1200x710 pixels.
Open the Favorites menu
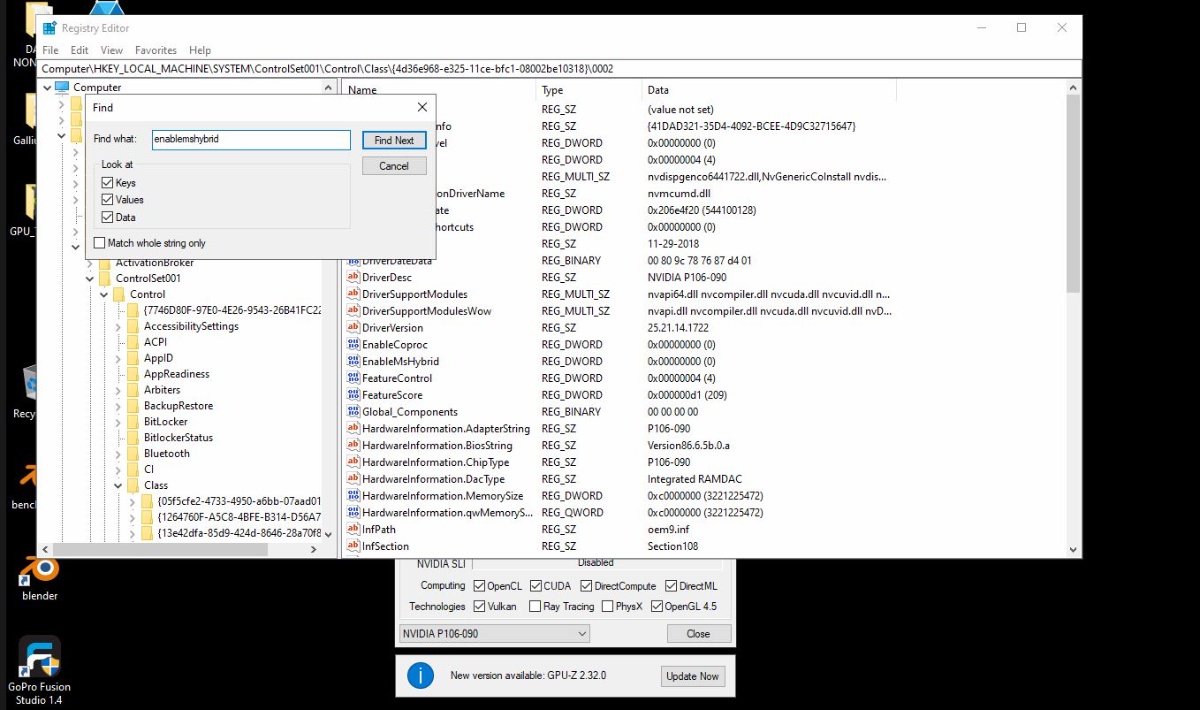click(x=156, y=50)
